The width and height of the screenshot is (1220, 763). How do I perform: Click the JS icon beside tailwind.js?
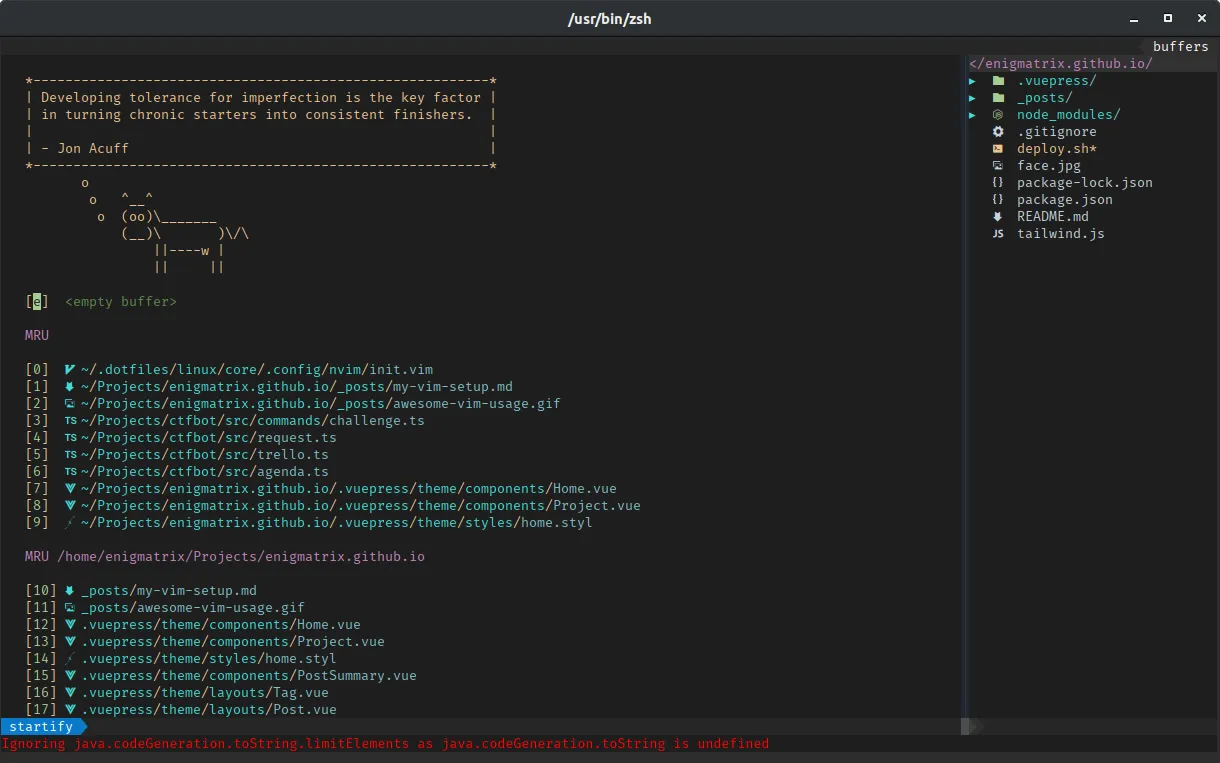point(998,233)
